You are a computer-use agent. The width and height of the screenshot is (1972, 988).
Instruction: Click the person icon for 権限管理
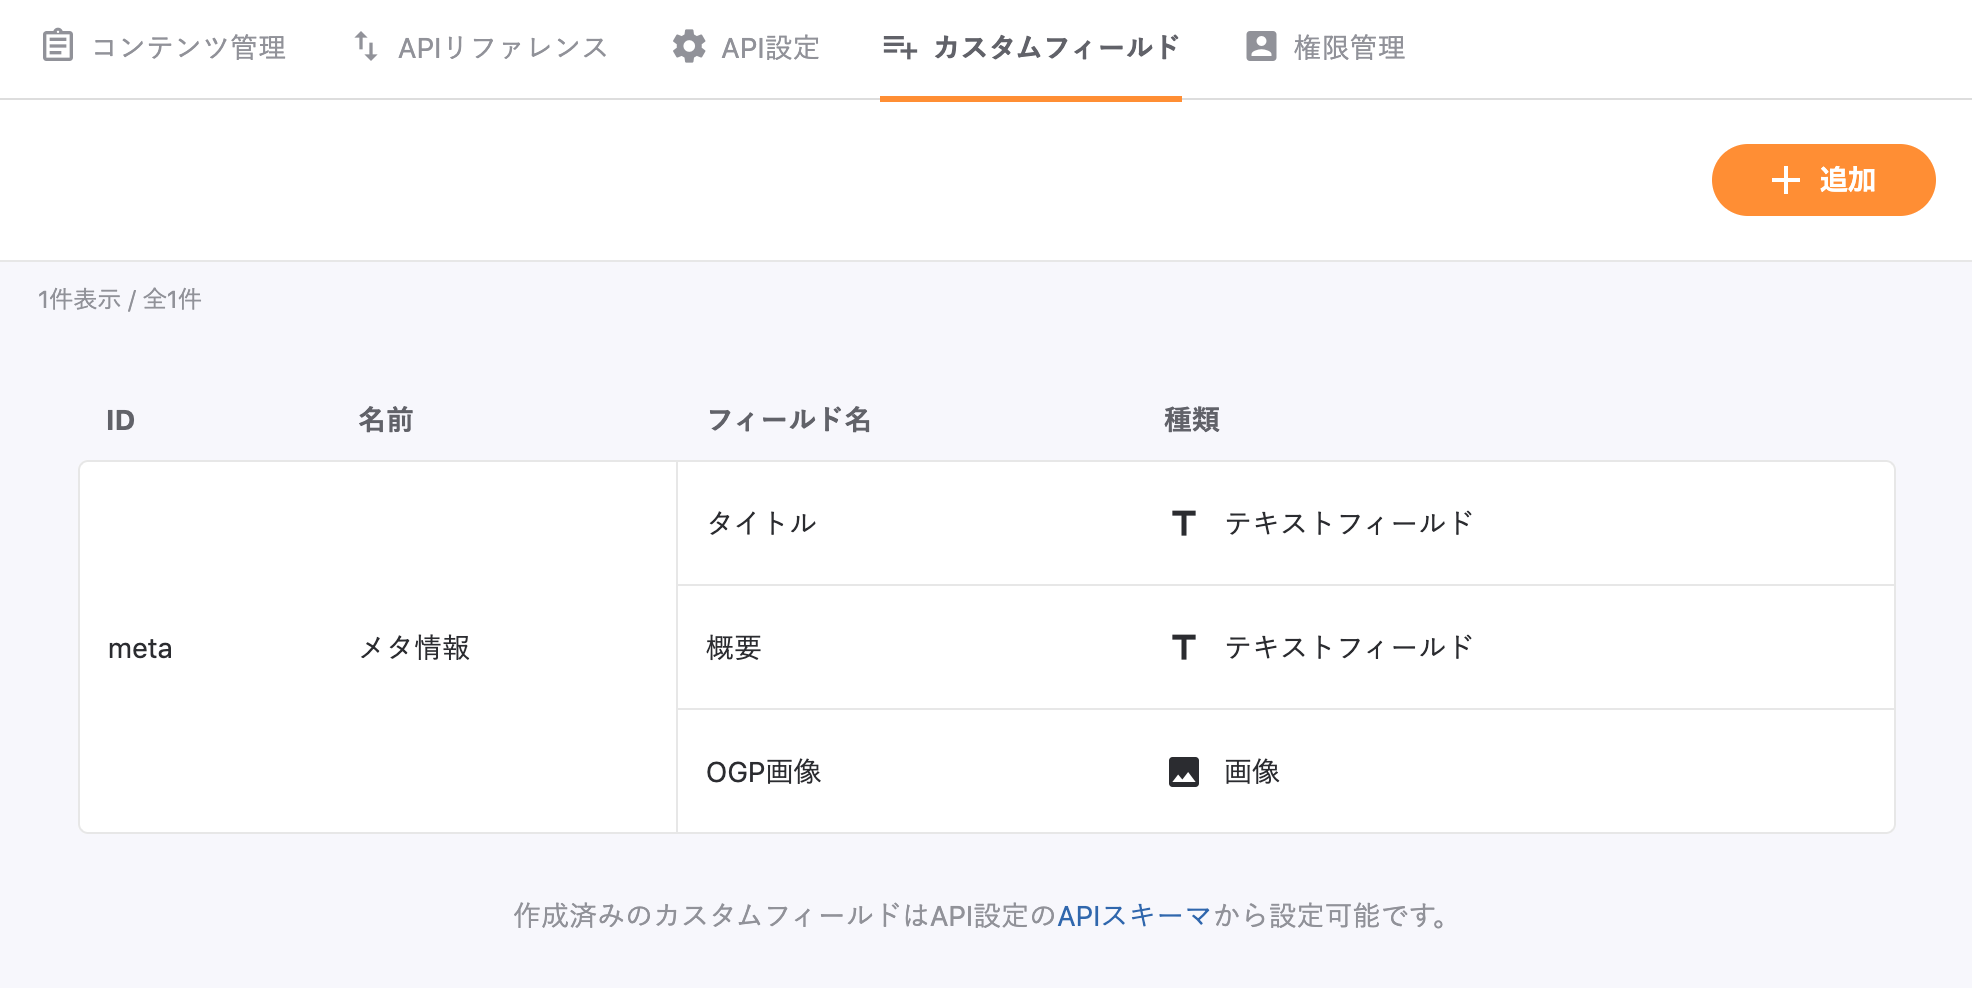coord(1261,46)
